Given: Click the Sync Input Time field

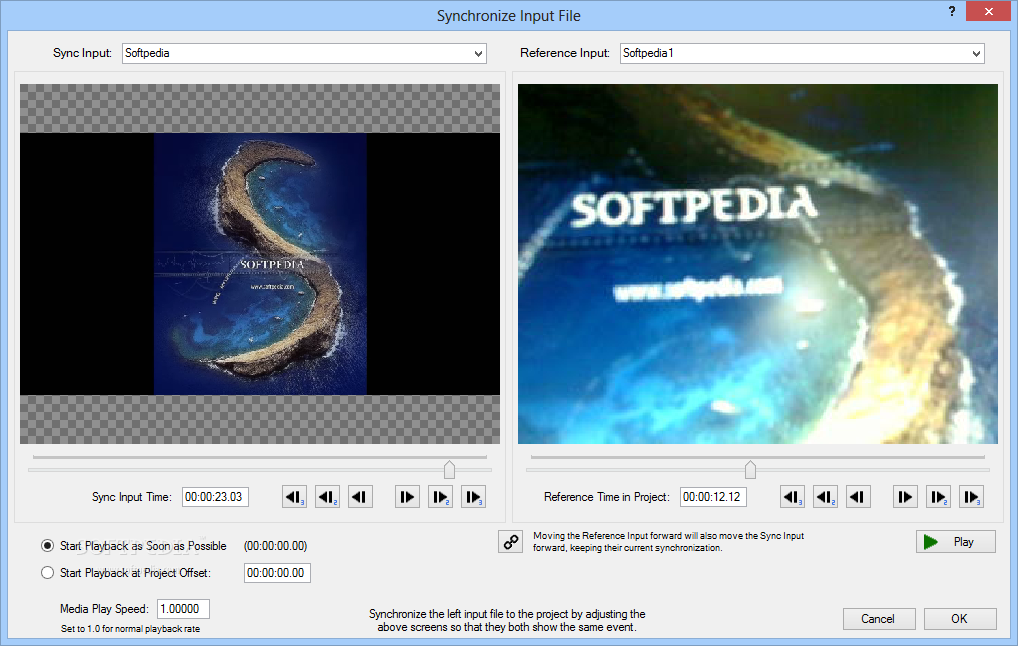Looking at the screenshot, I should [x=215, y=497].
